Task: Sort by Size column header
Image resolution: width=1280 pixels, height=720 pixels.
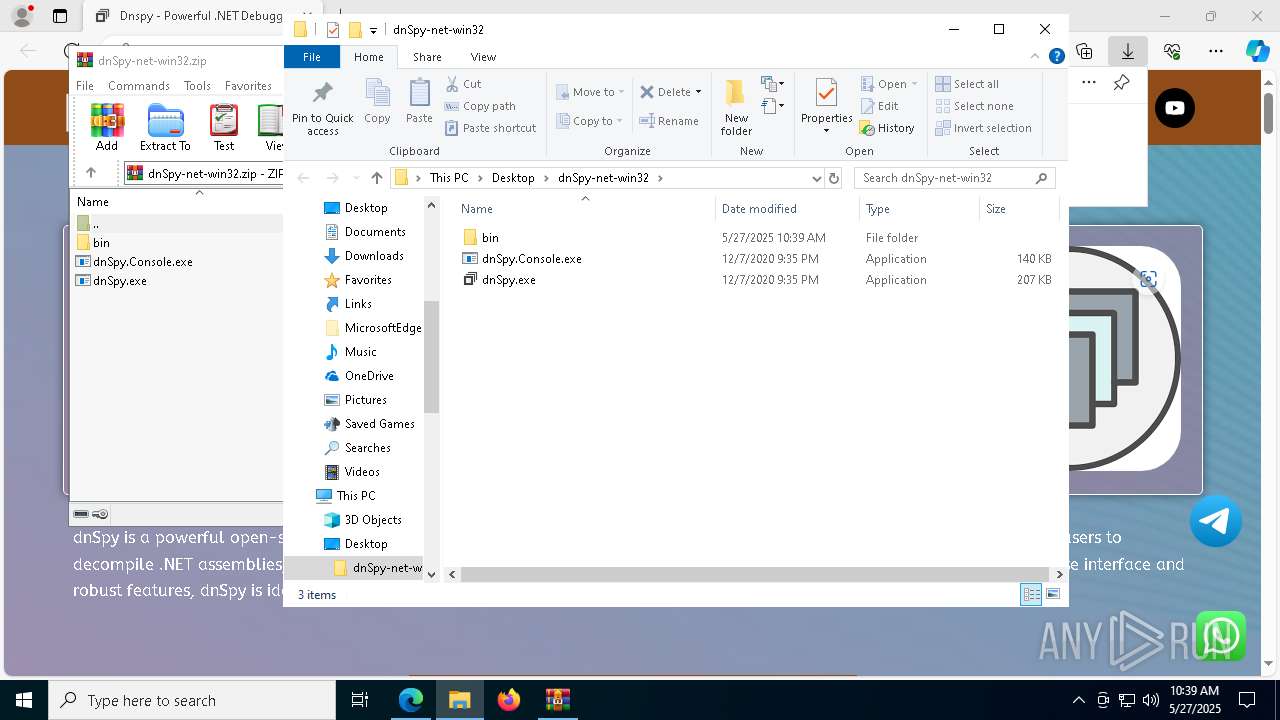Action: [1018, 209]
